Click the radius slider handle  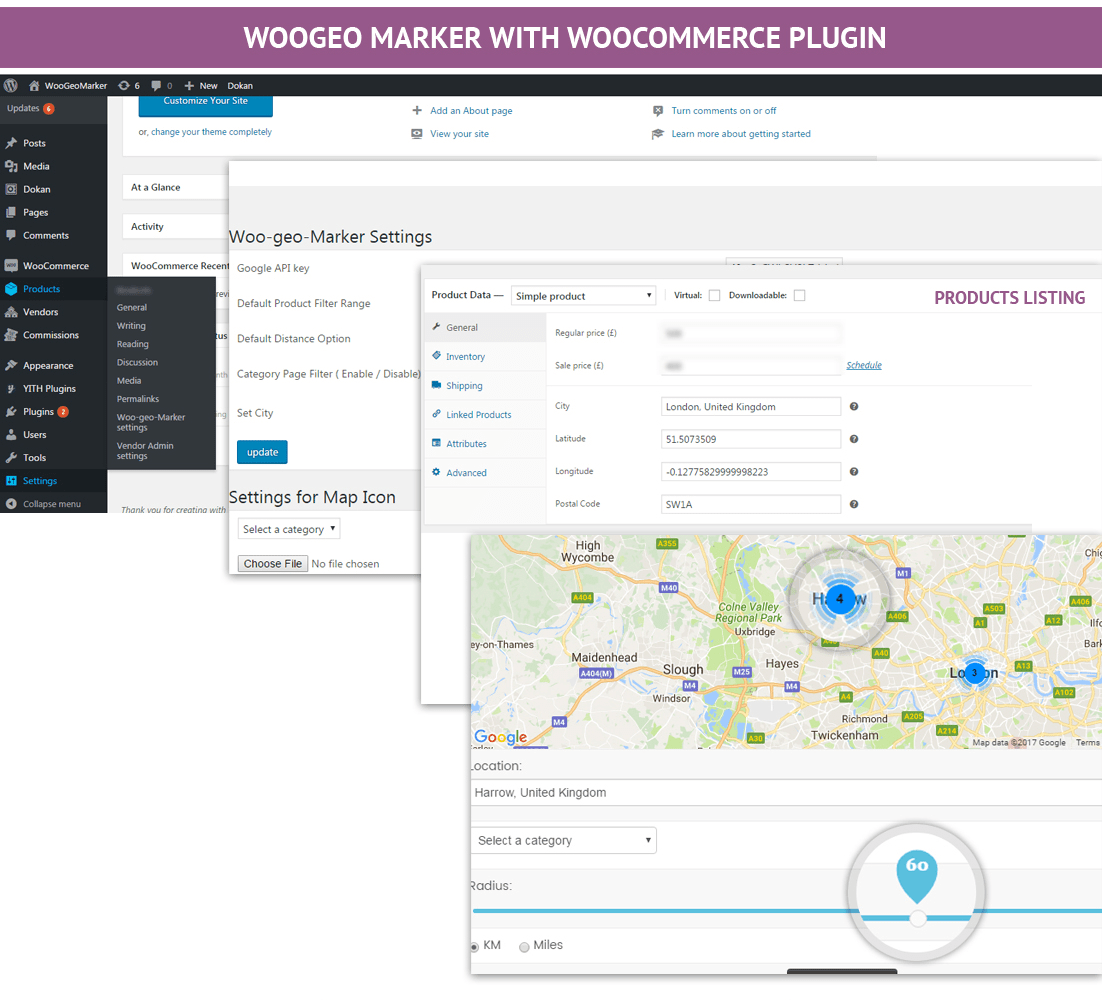(x=918, y=918)
